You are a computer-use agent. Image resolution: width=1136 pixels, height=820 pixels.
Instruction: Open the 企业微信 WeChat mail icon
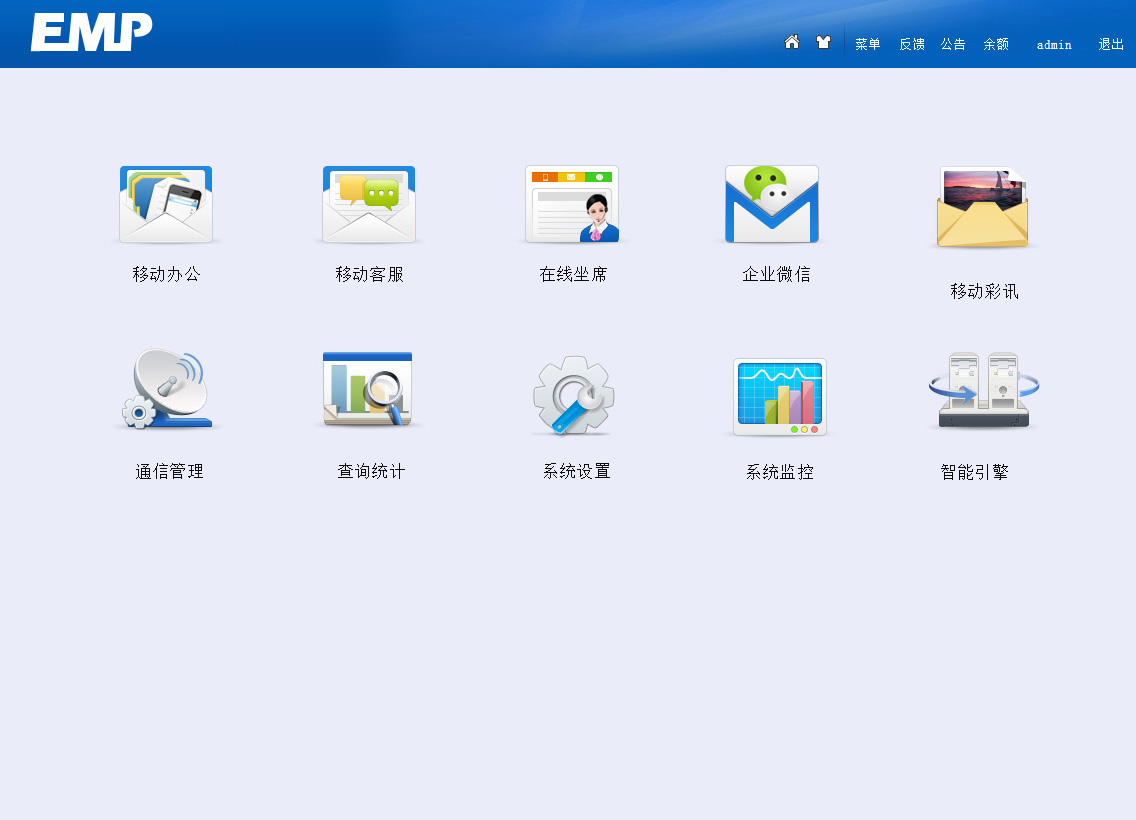coord(772,205)
